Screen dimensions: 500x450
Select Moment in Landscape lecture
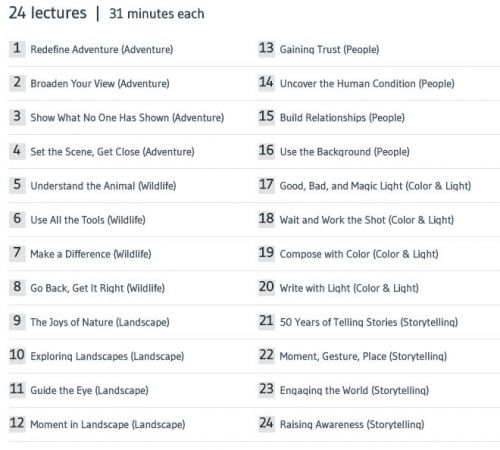pos(108,425)
